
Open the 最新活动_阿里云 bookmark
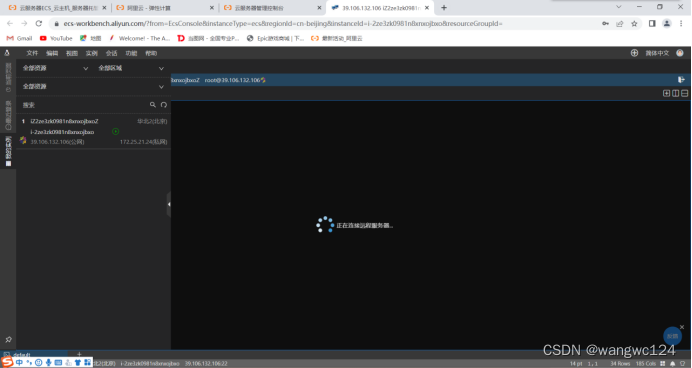pyautogui.click(x=337, y=38)
